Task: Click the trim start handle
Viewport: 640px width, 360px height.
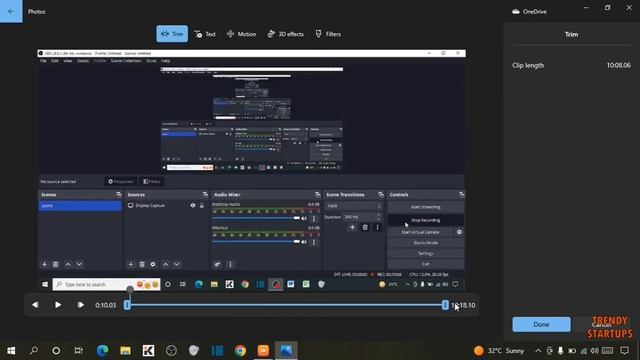Action: pos(127,305)
